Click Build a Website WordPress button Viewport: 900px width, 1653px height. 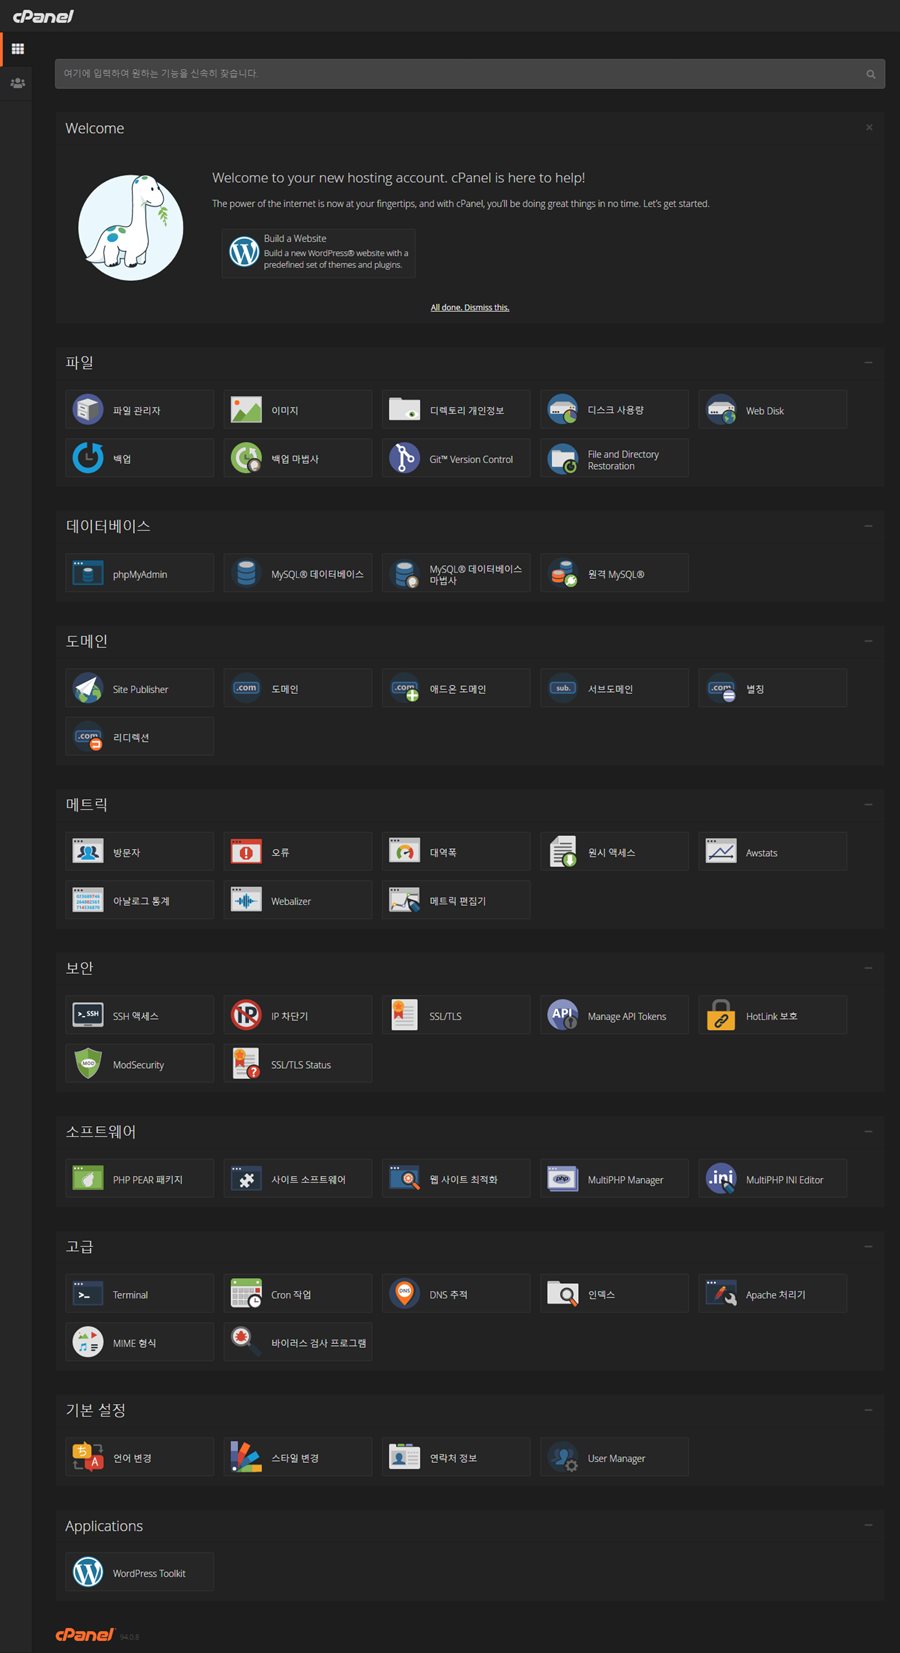point(319,252)
